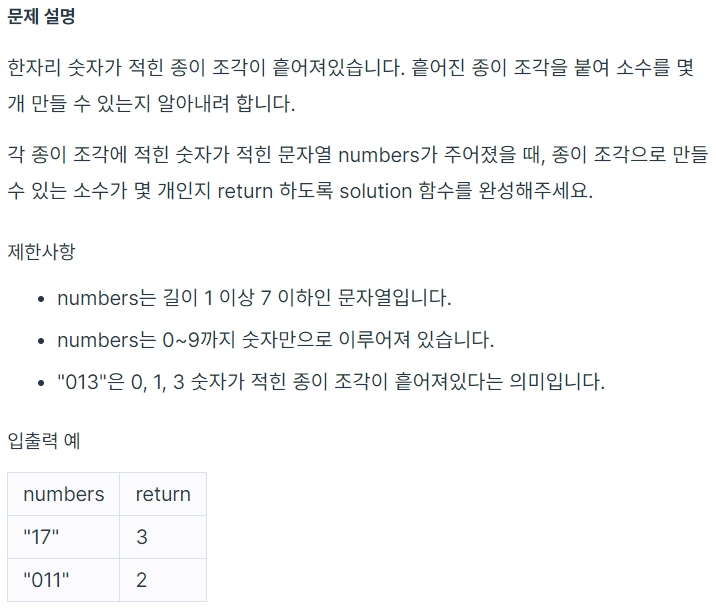Click the text 문자열입니다 in first bullet

[394, 298]
